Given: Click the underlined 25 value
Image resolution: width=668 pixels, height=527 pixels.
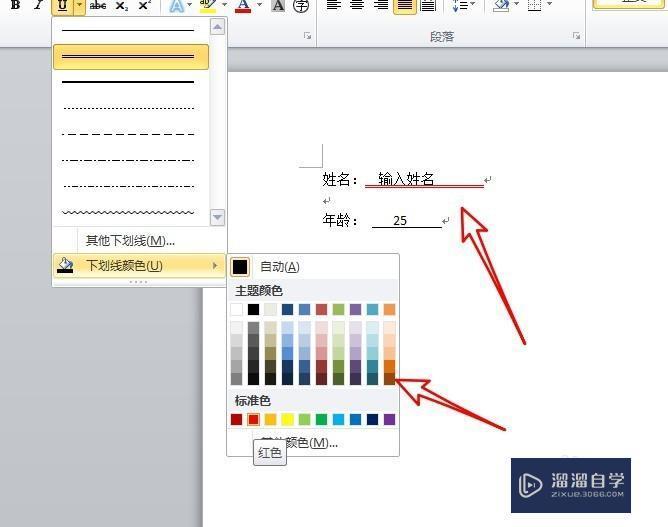Looking at the screenshot, I should [x=400, y=221].
